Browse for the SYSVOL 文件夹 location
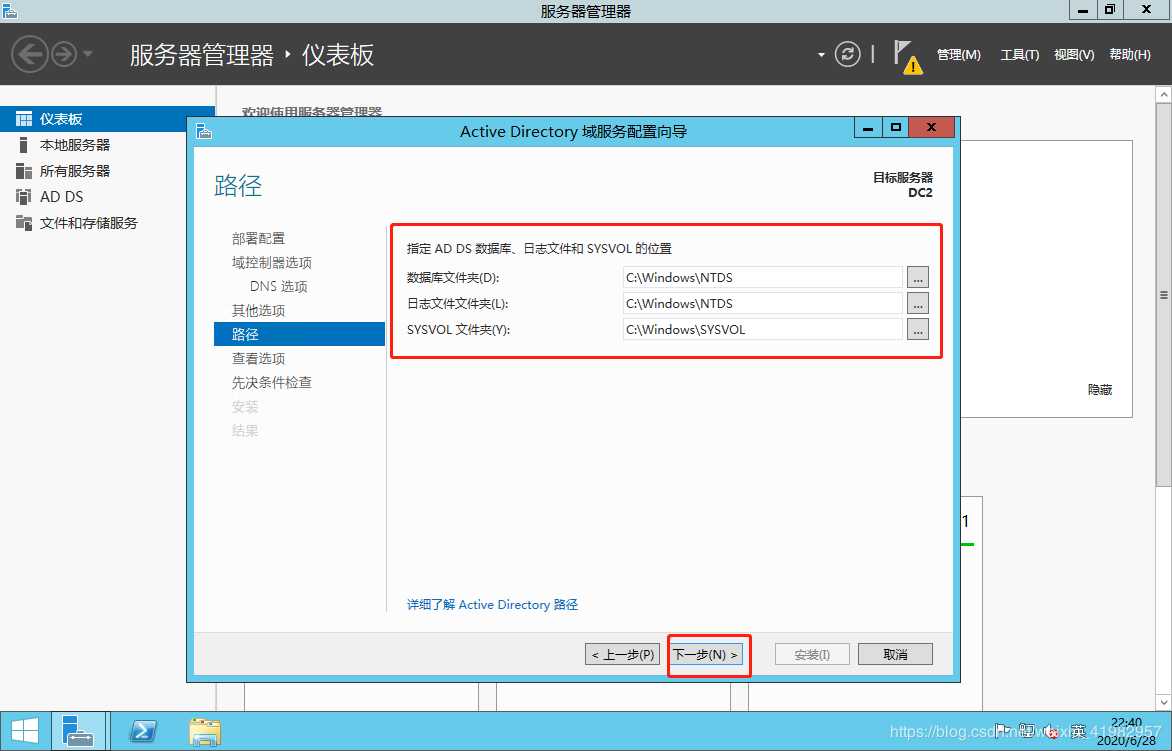 coord(918,330)
